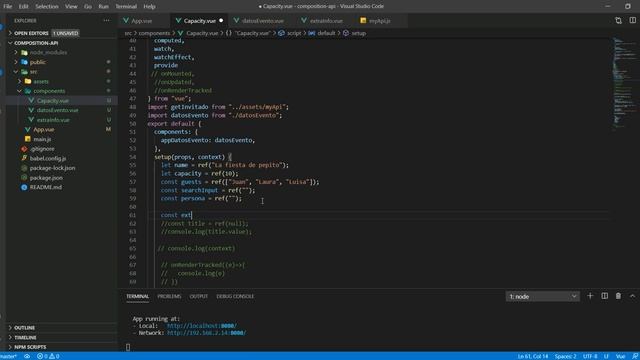Viewport: 640px width, 360px height.
Task: Open App.vue in the file tree
Action: click(44, 129)
